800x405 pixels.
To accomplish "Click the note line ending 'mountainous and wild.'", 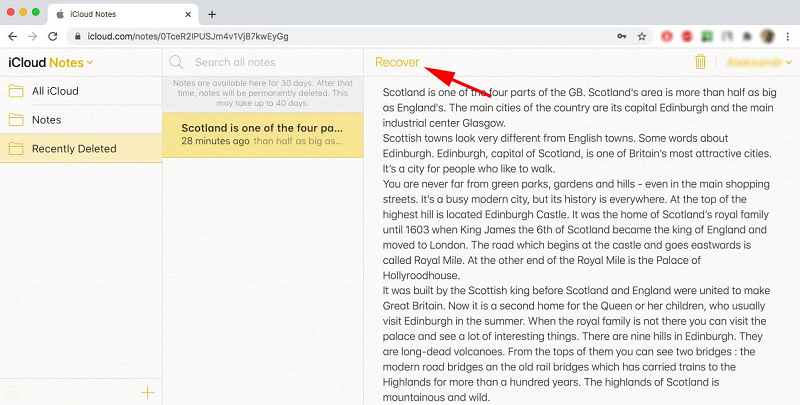I will pos(436,397).
